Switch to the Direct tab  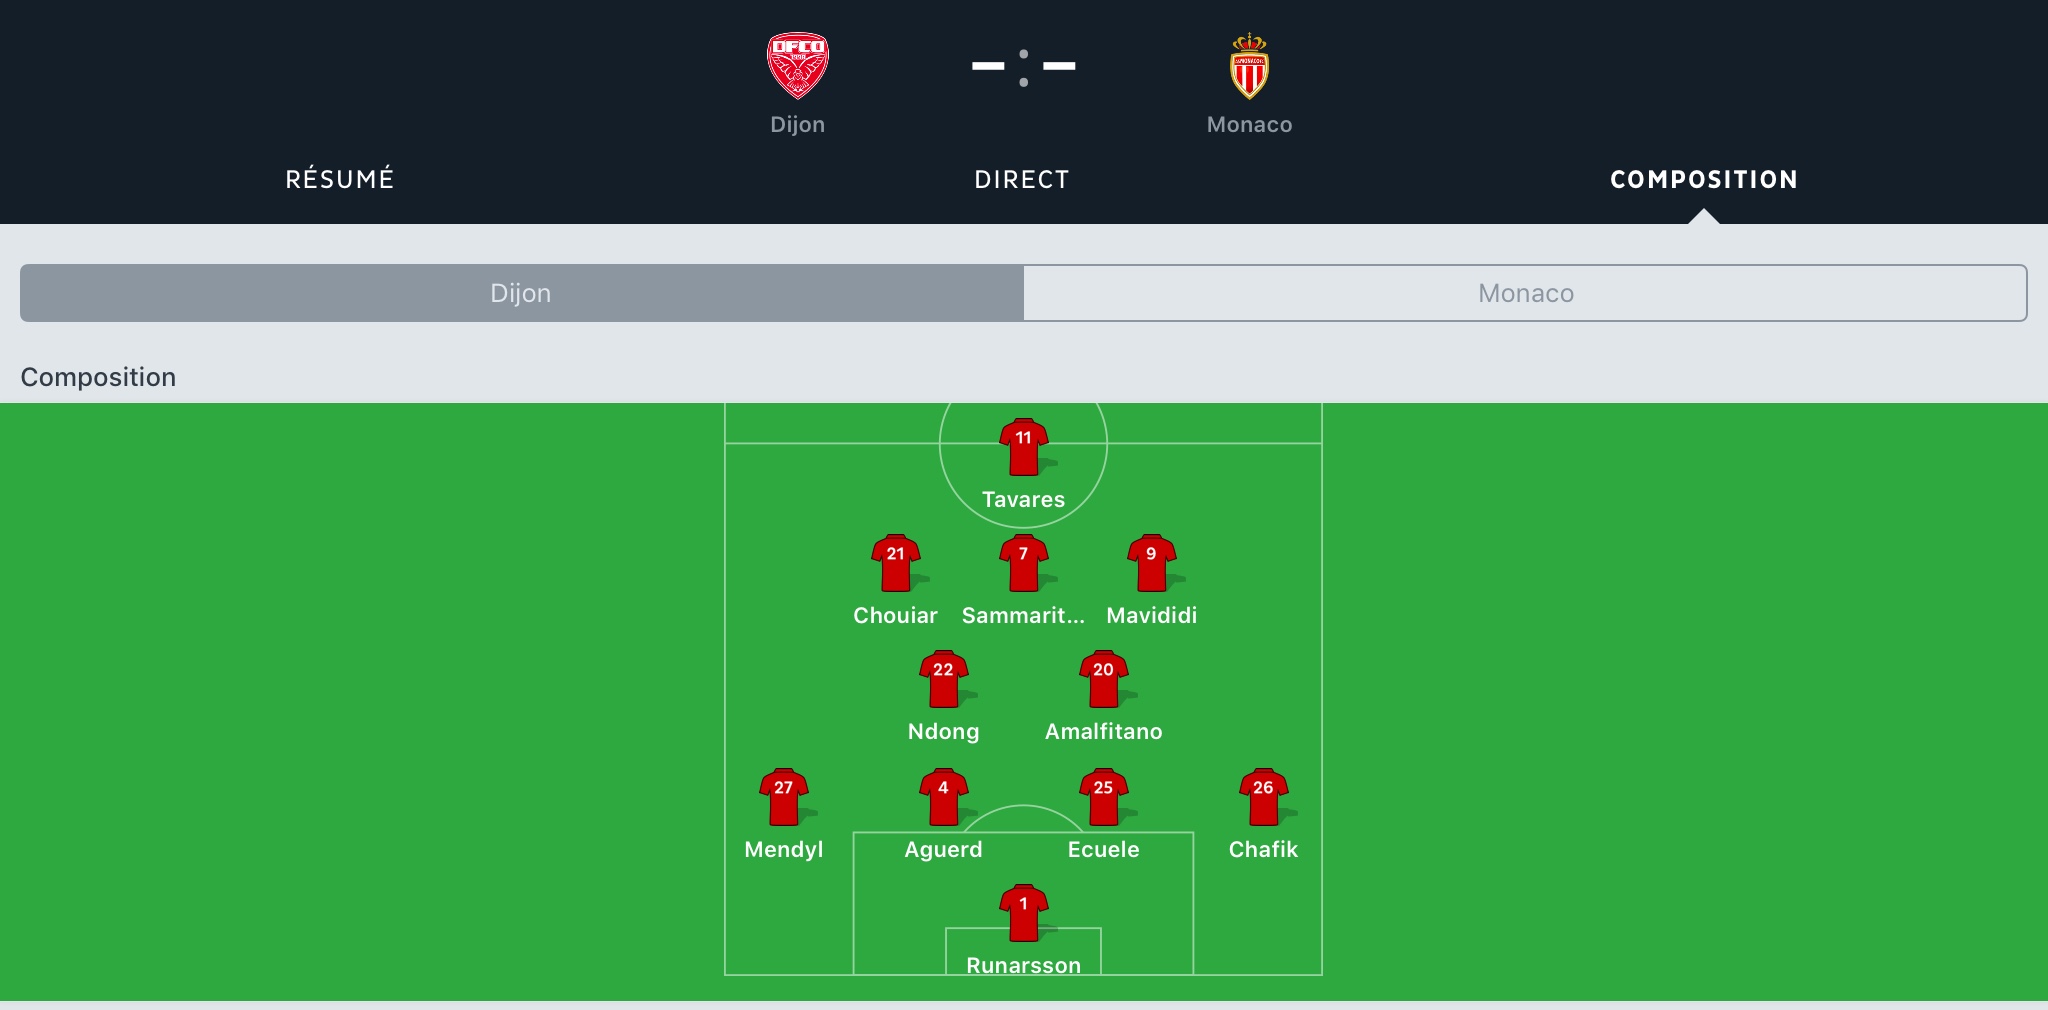1022,179
